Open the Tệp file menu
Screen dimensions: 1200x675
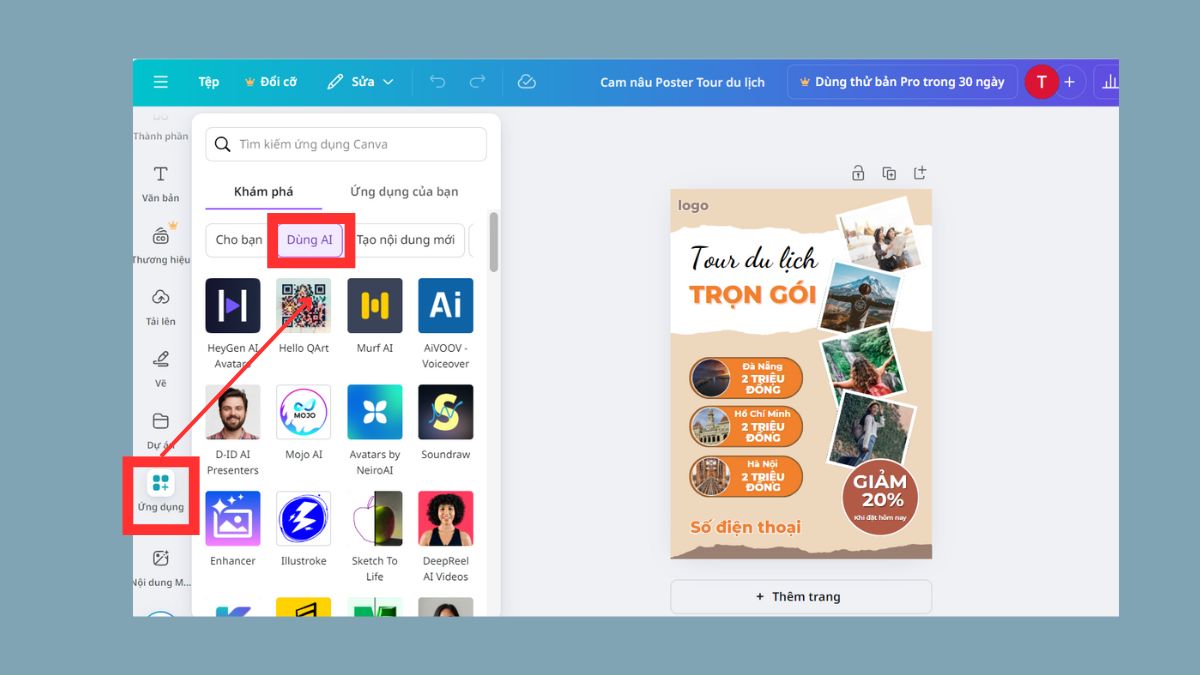pyautogui.click(x=208, y=82)
